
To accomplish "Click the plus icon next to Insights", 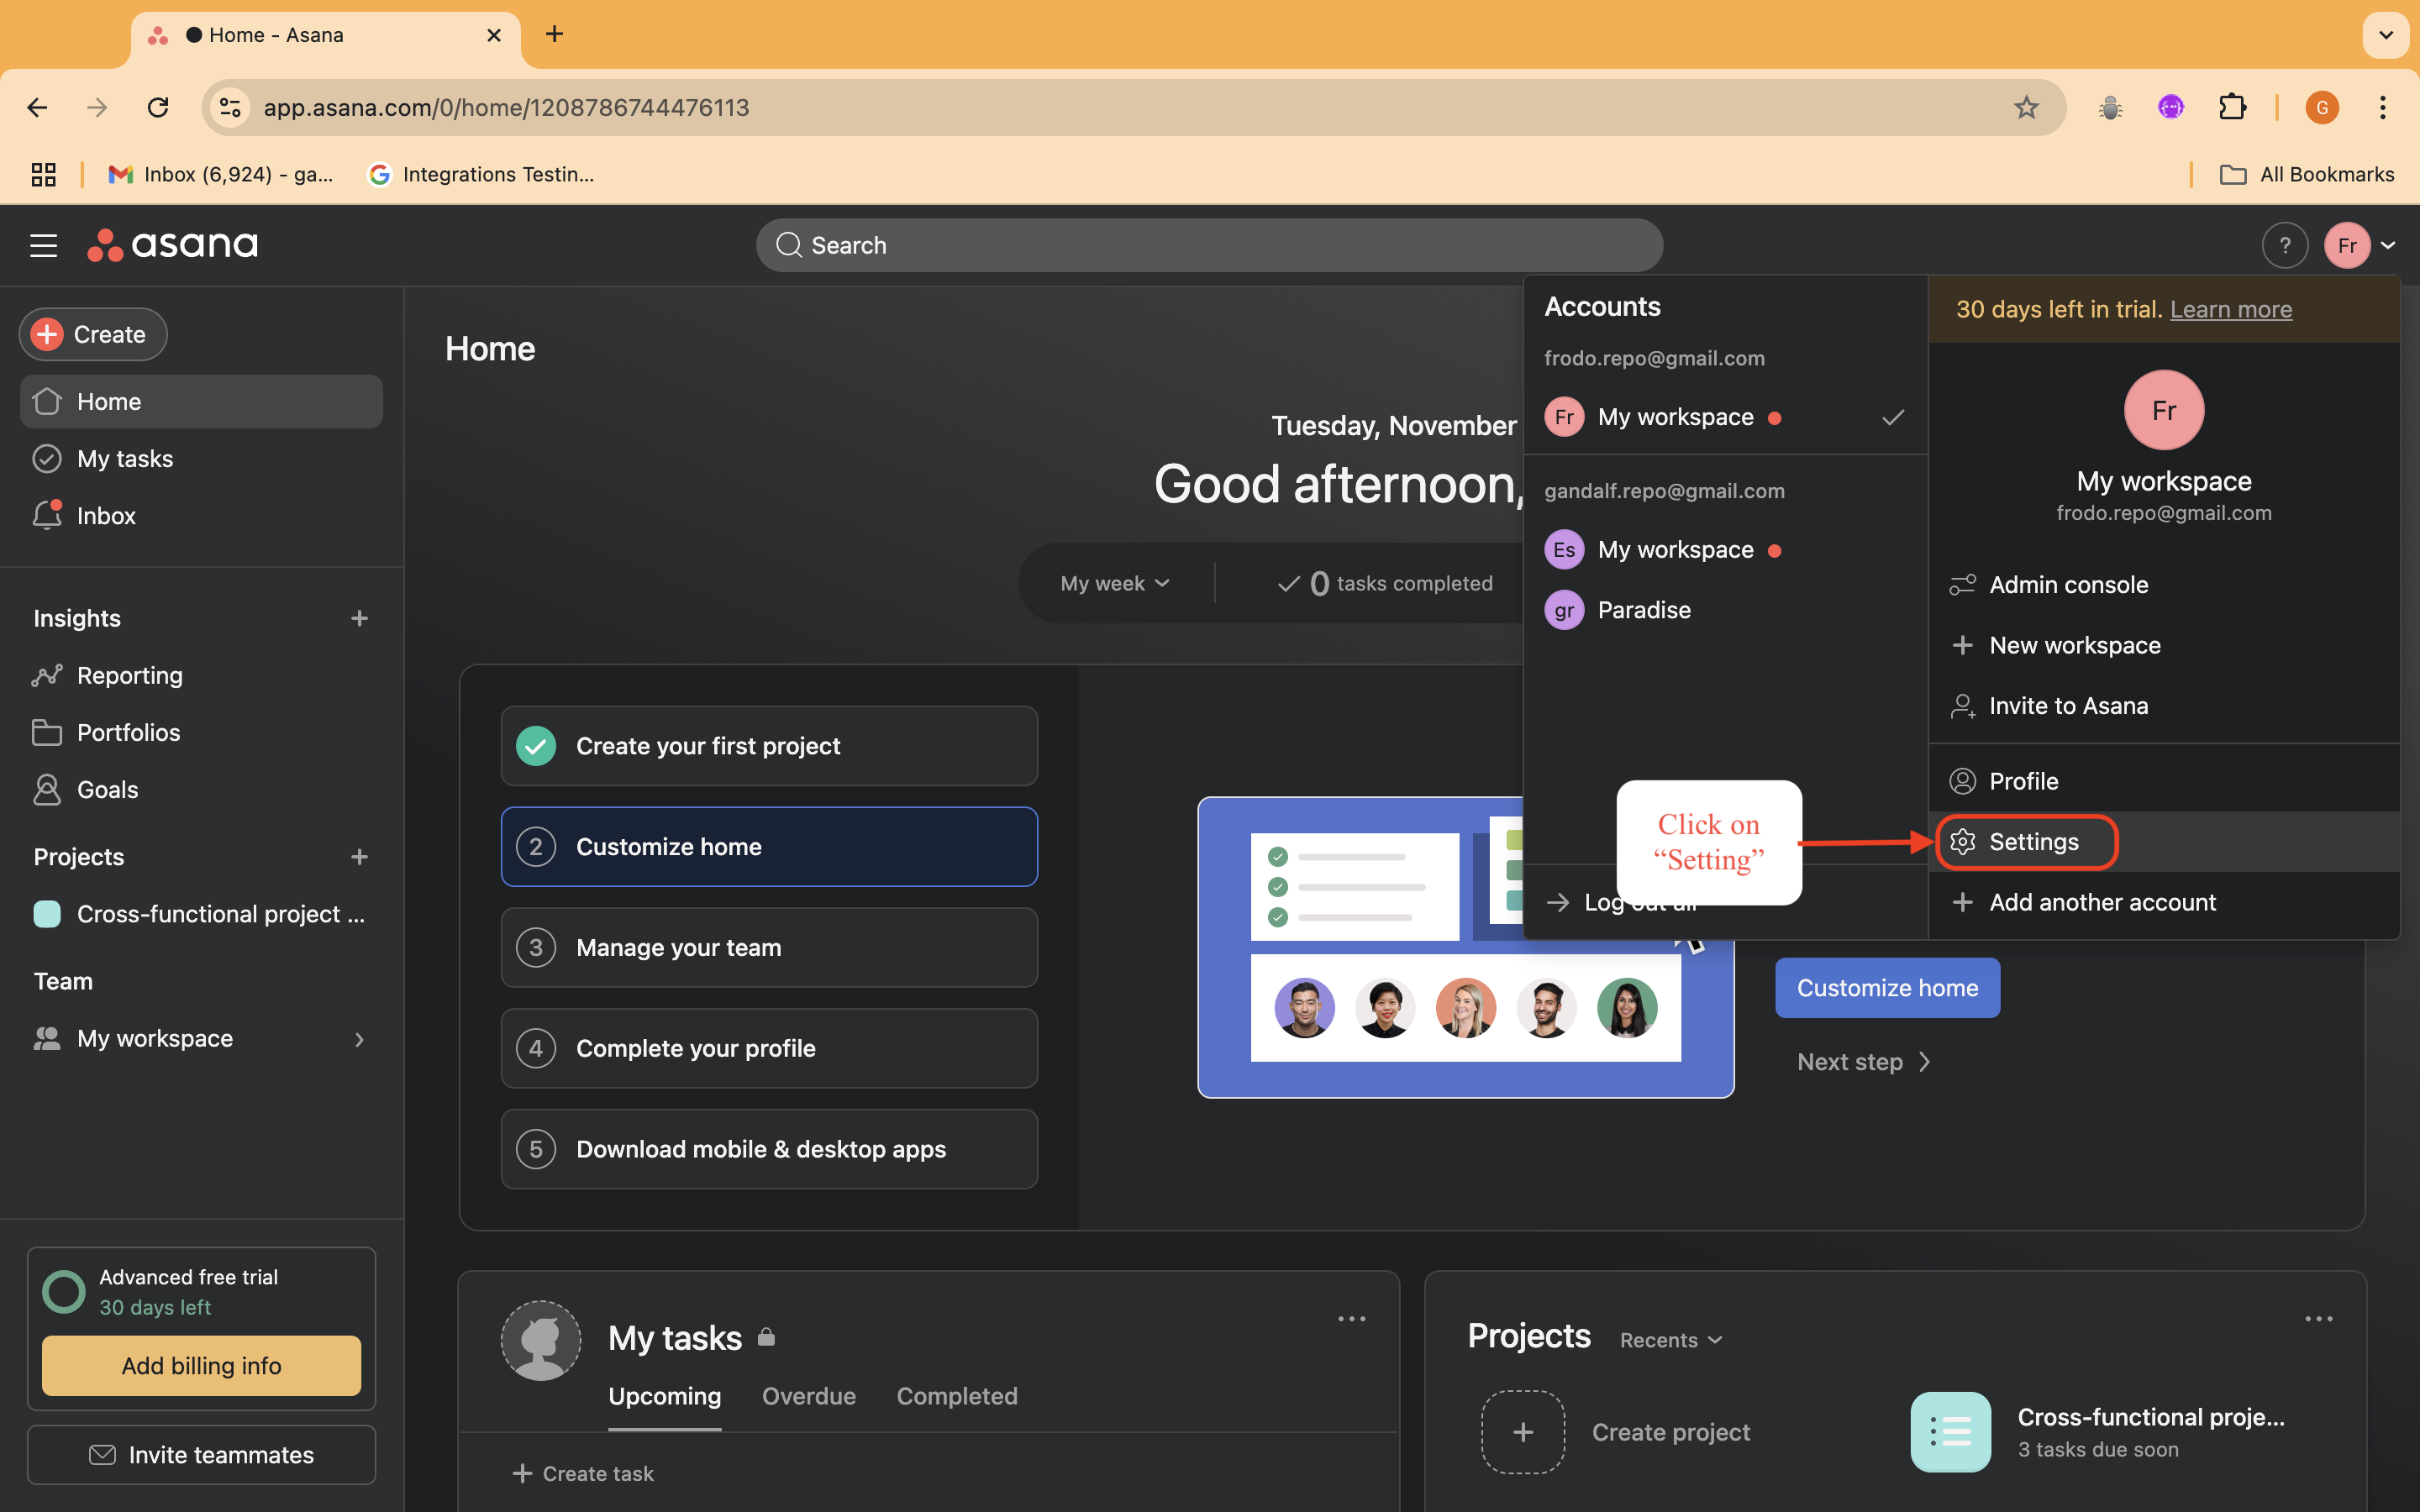I will click(x=359, y=618).
